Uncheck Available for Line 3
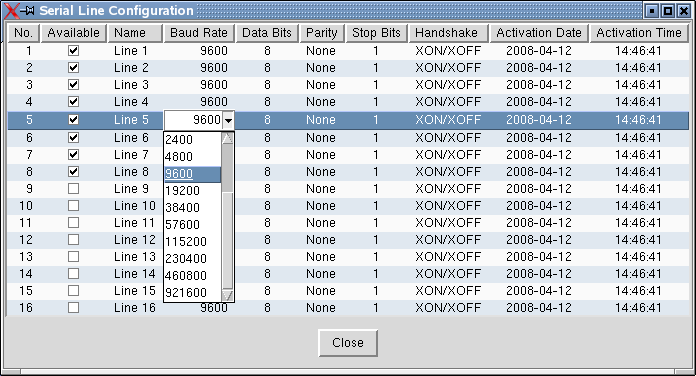This screenshot has width=696, height=376. (73, 84)
